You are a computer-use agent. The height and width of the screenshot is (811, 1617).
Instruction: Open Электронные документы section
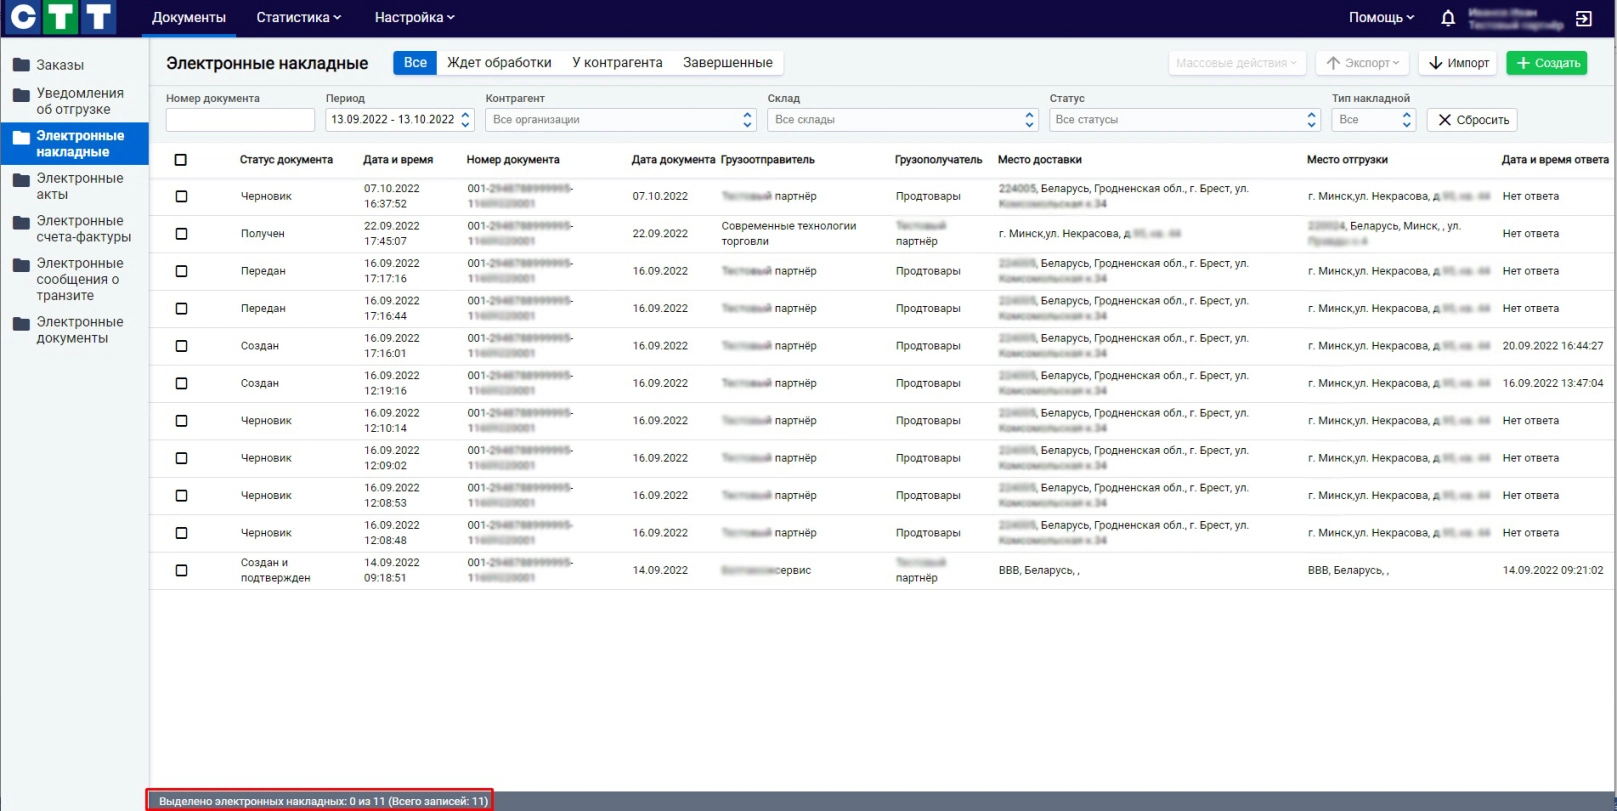[75, 330]
